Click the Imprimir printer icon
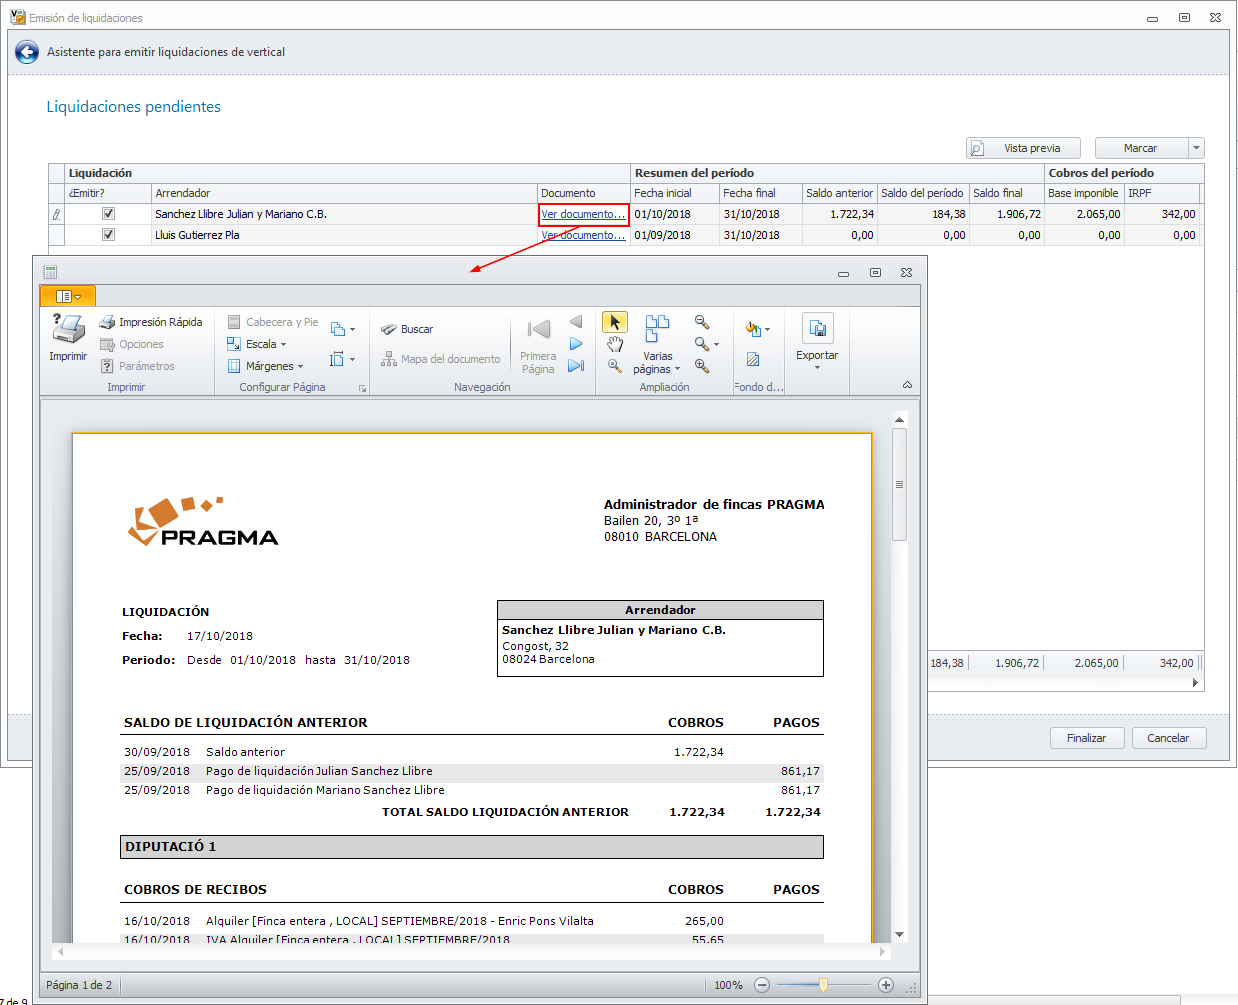This screenshot has height=1005, width=1238. click(68, 330)
